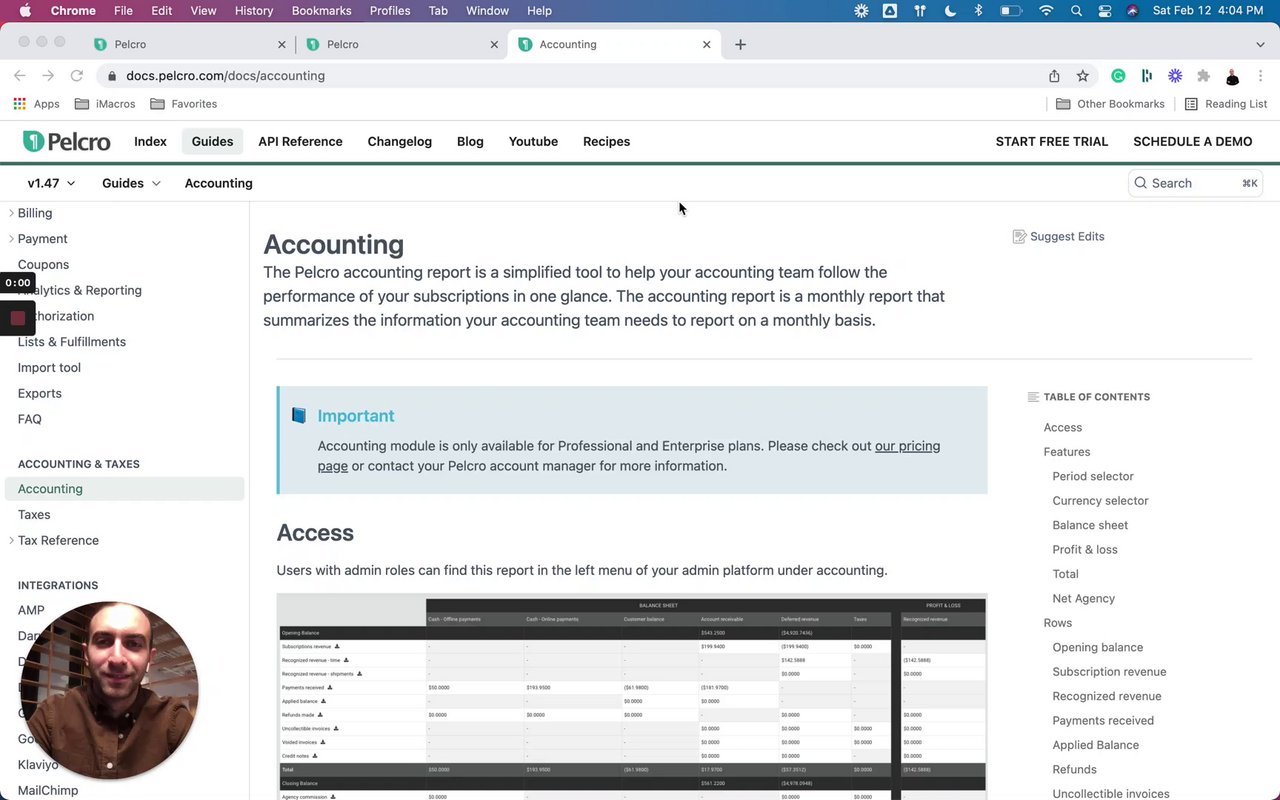Stop recording with the red square button
The image size is (1280, 800).
(17, 318)
